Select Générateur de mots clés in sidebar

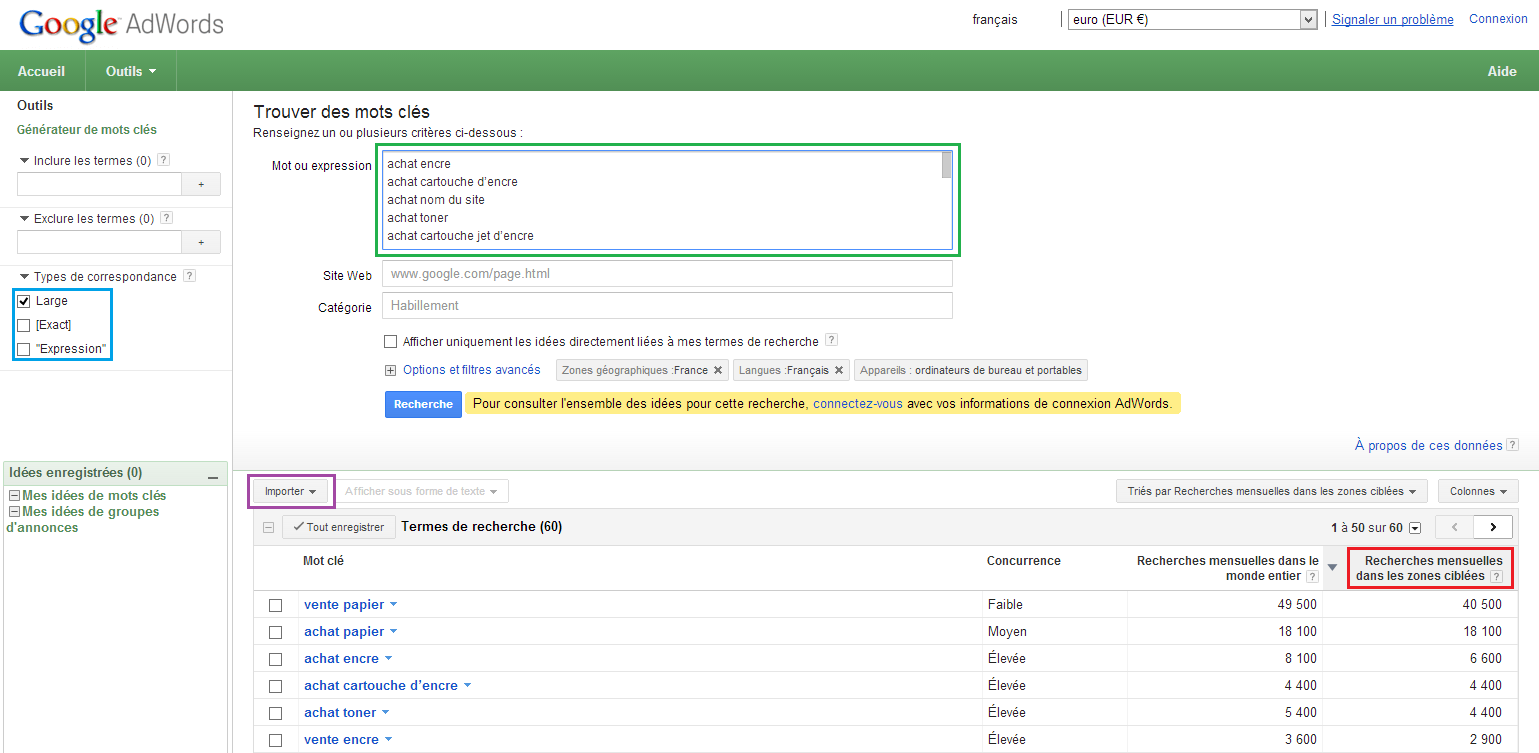click(x=87, y=130)
